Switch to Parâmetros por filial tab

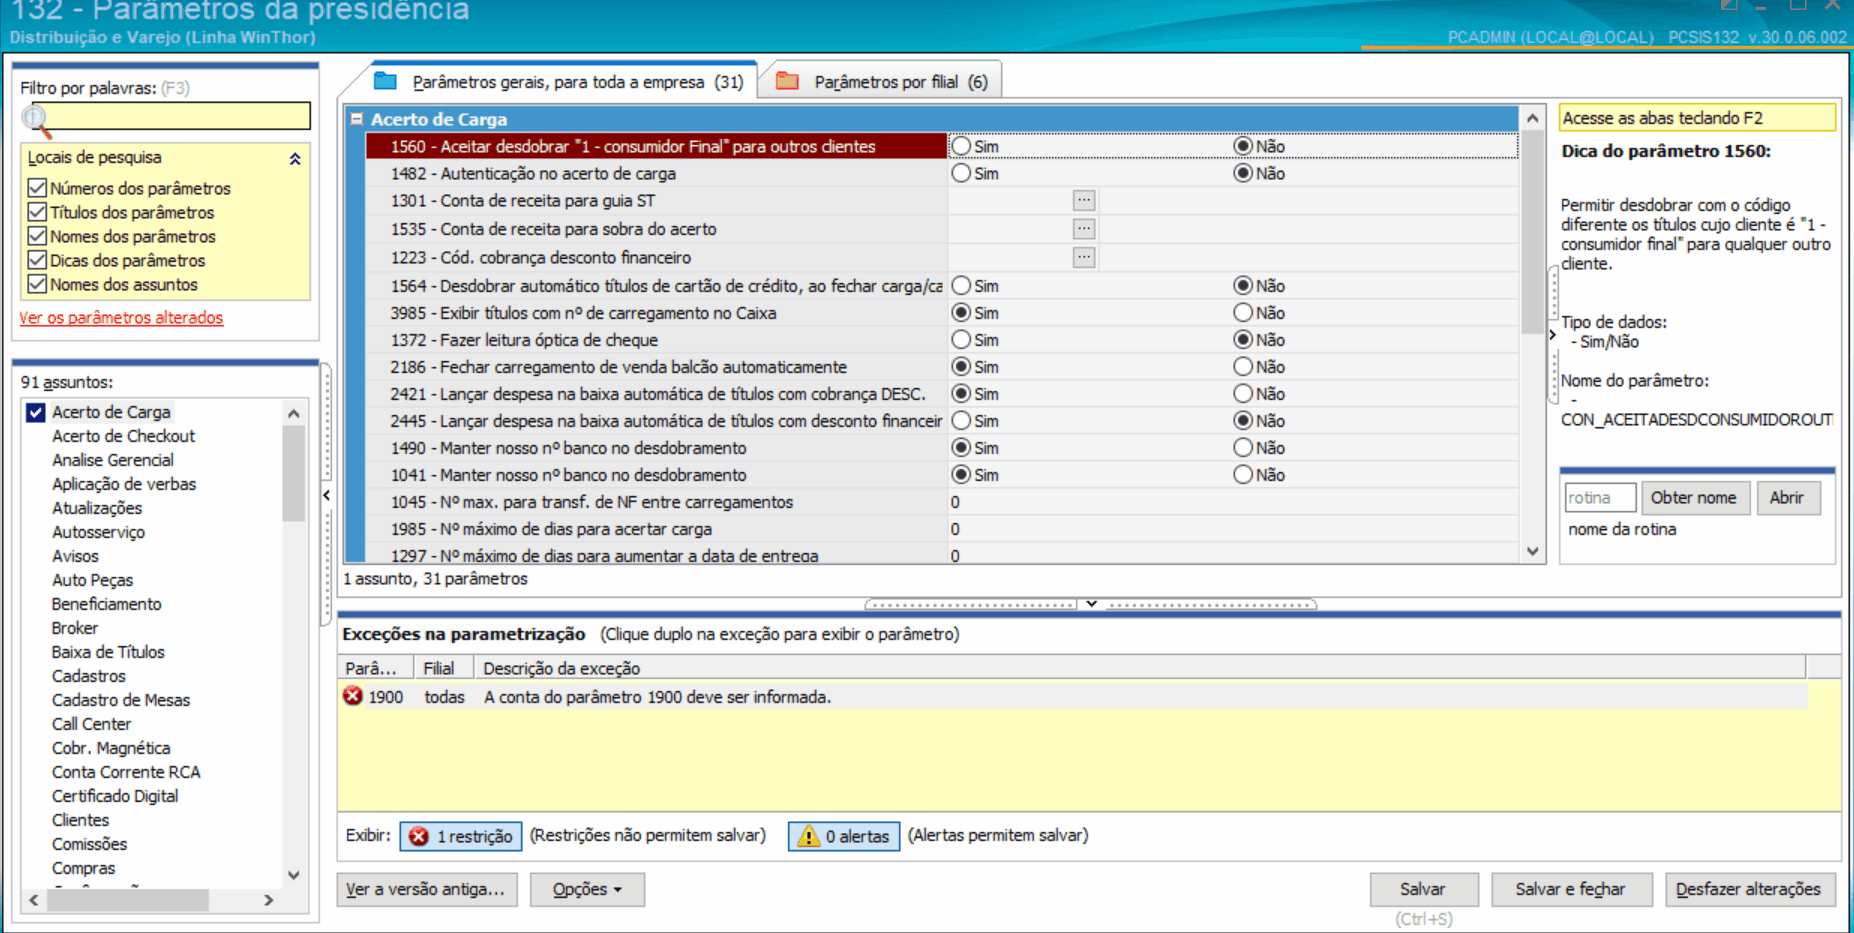[x=882, y=82]
